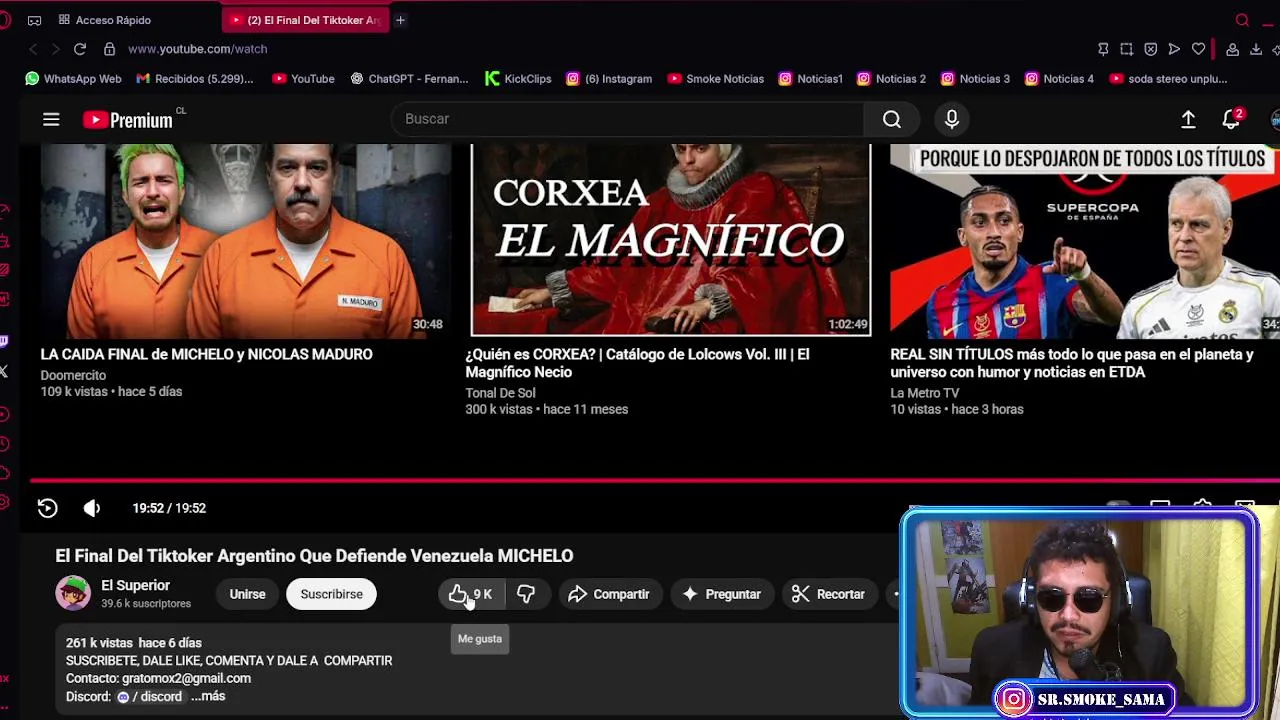Click the video title text 'El Final Del Tiktoker'
This screenshot has height=720, width=1280.
(x=314, y=556)
